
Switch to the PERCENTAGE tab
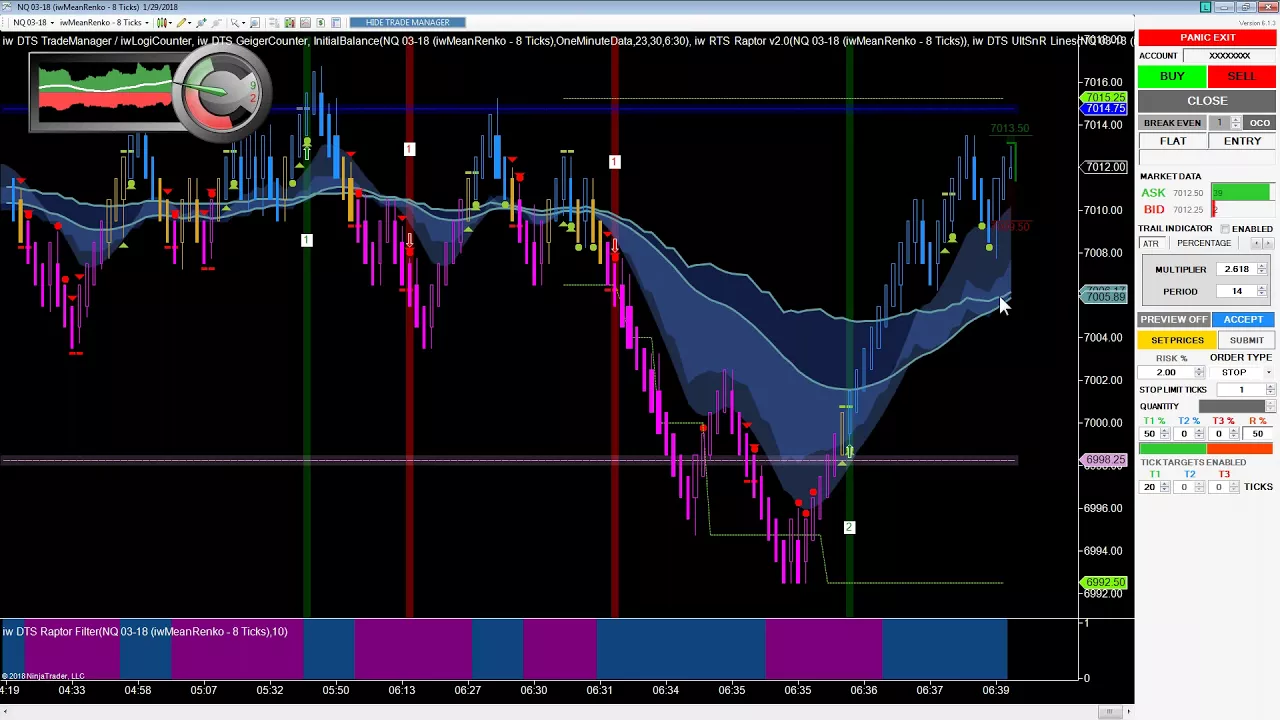pyautogui.click(x=1204, y=243)
